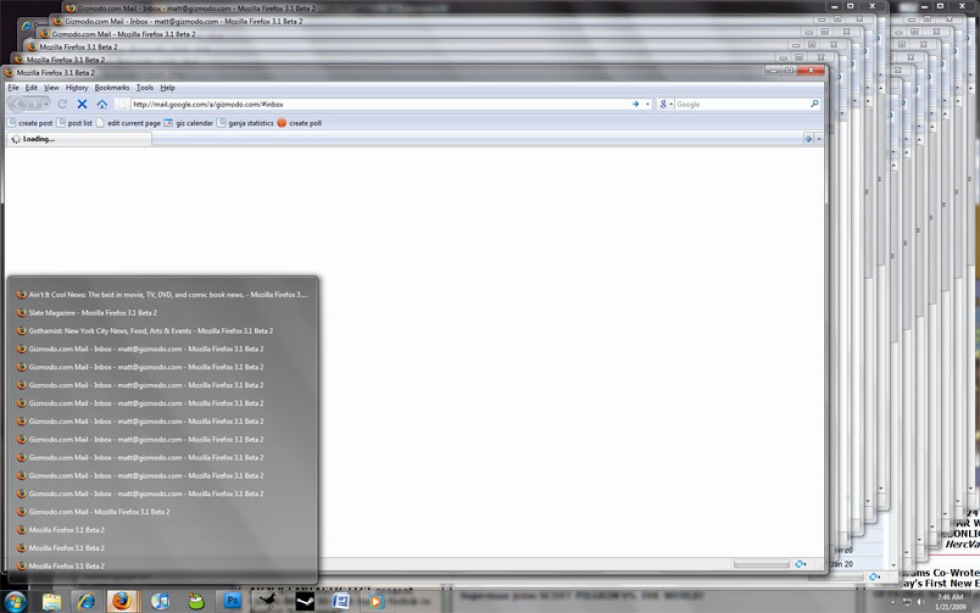Go to the home page via Home icon
This screenshot has width=980, height=613.
point(102,104)
